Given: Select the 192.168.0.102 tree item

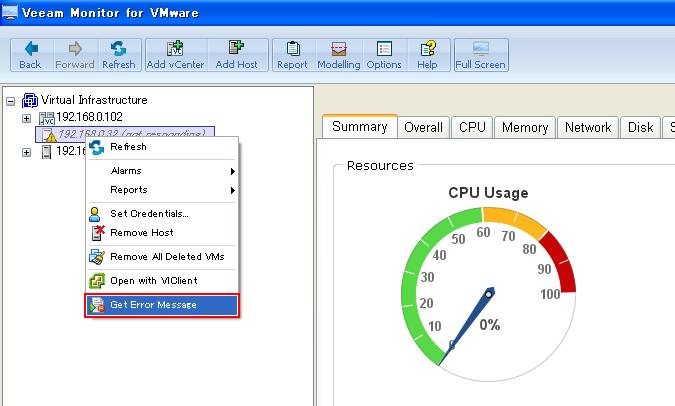Looking at the screenshot, I should click(x=89, y=117).
